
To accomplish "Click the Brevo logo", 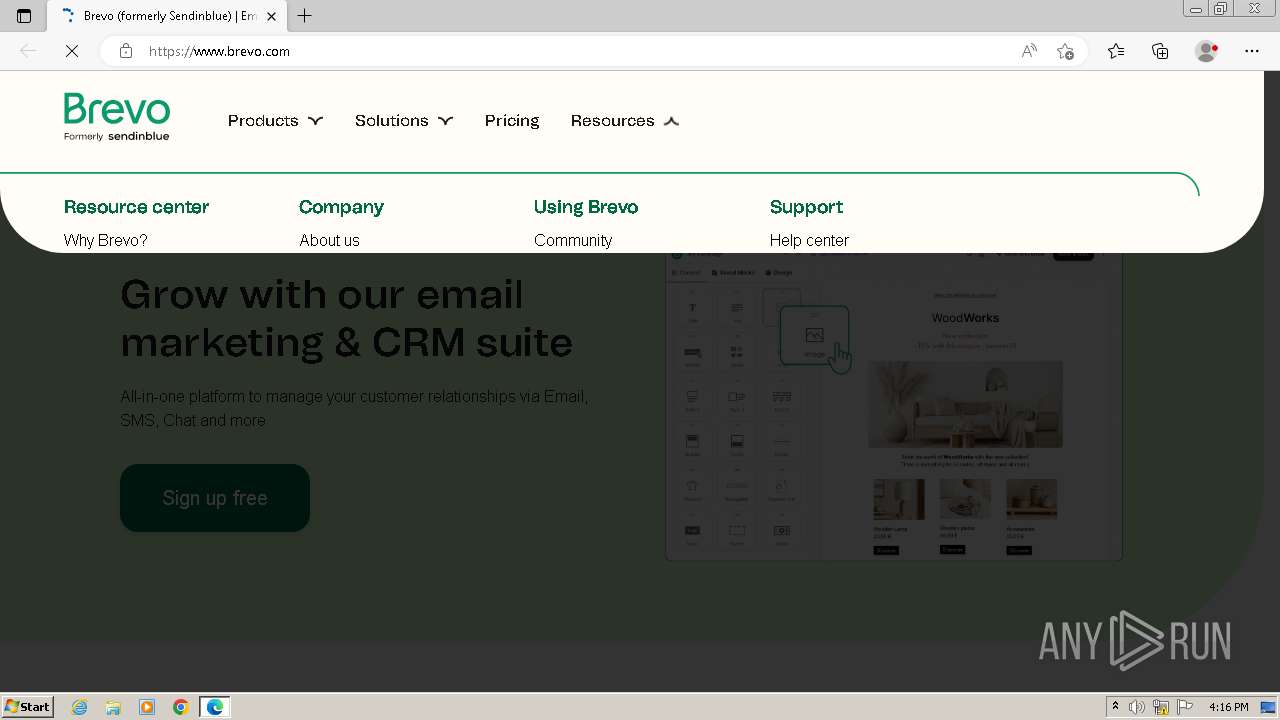I will pyautogui.click(x=117, y=118).
